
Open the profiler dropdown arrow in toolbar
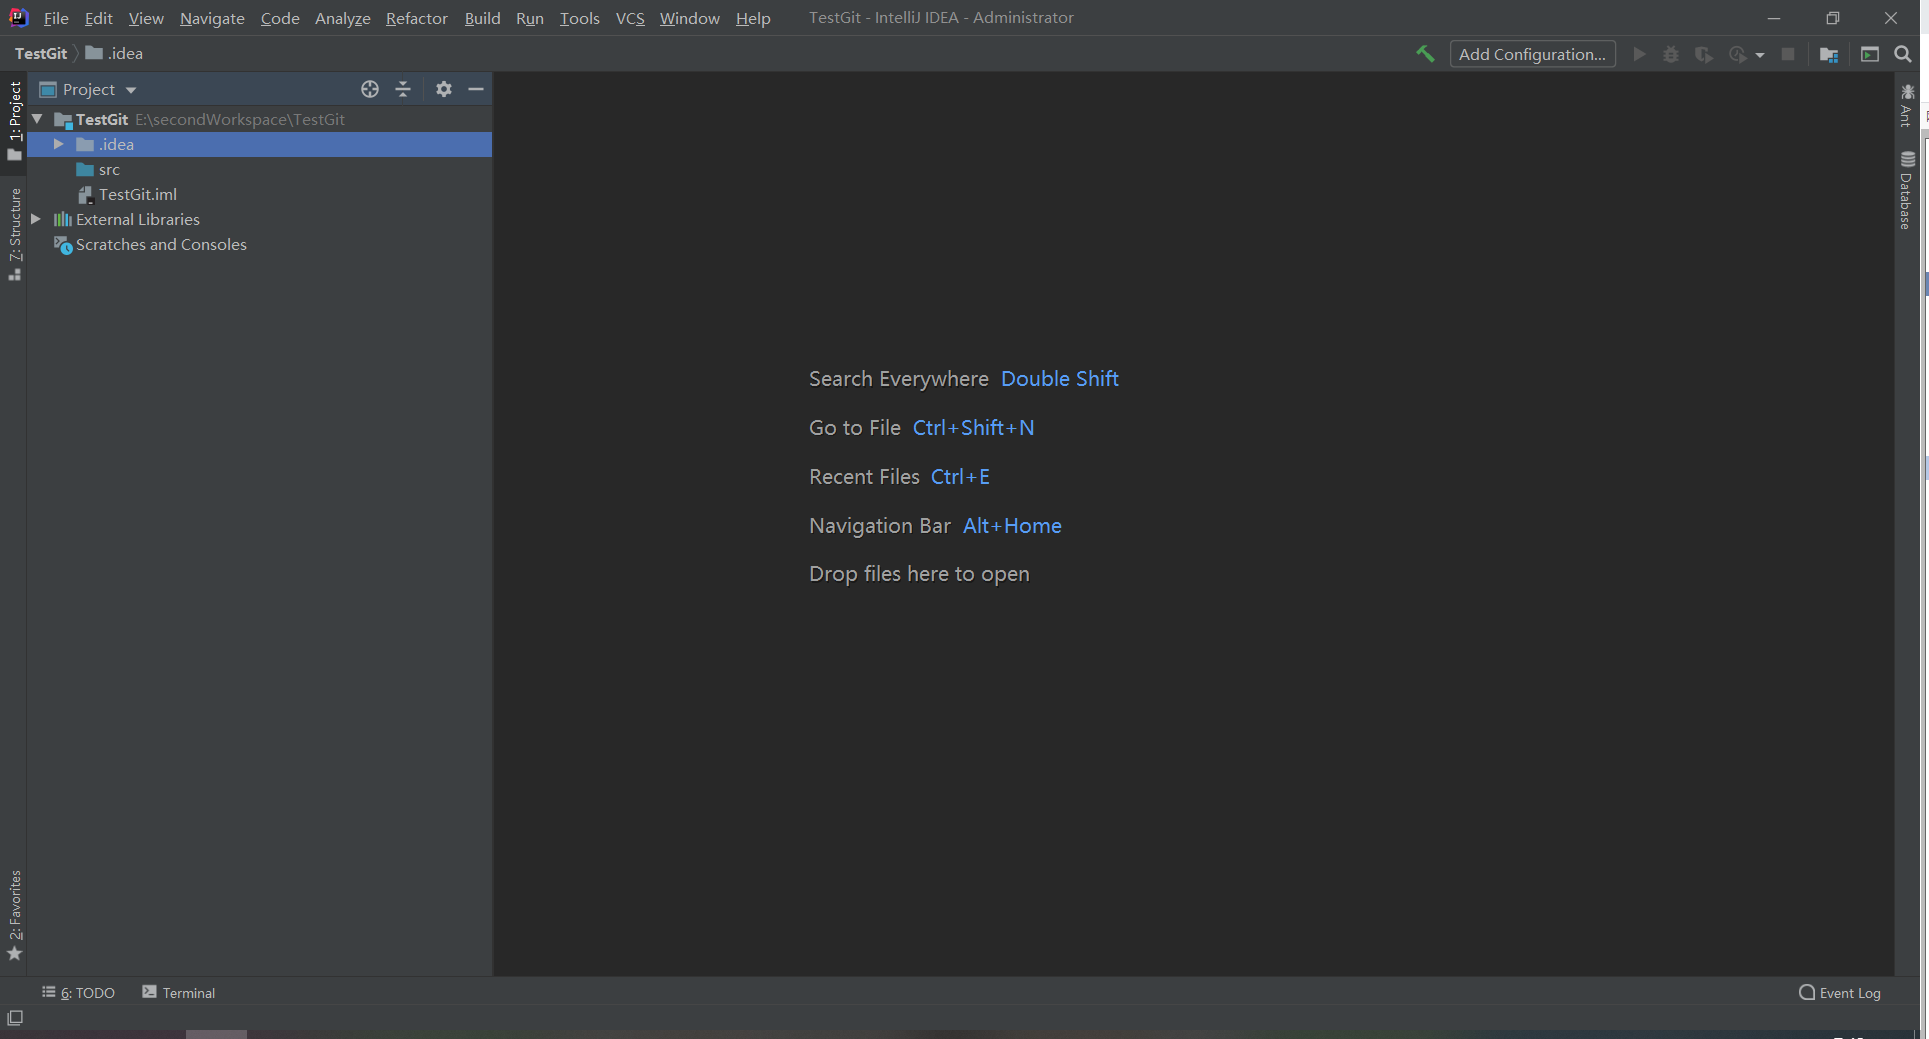click(1760, 55)
